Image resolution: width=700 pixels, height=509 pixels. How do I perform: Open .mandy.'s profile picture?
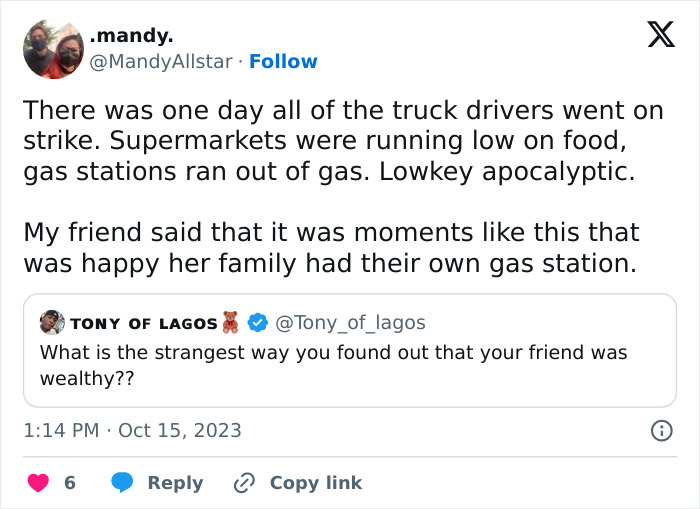[x=52, y=49]
